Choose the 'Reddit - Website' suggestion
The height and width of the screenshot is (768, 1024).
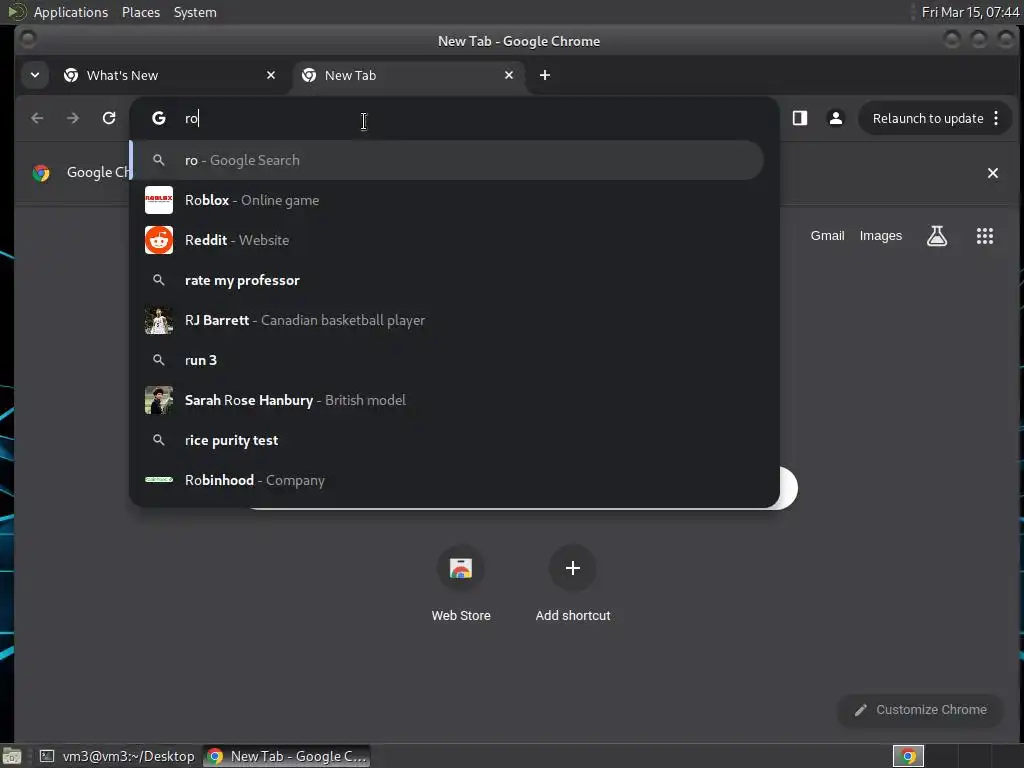[447, 240]
